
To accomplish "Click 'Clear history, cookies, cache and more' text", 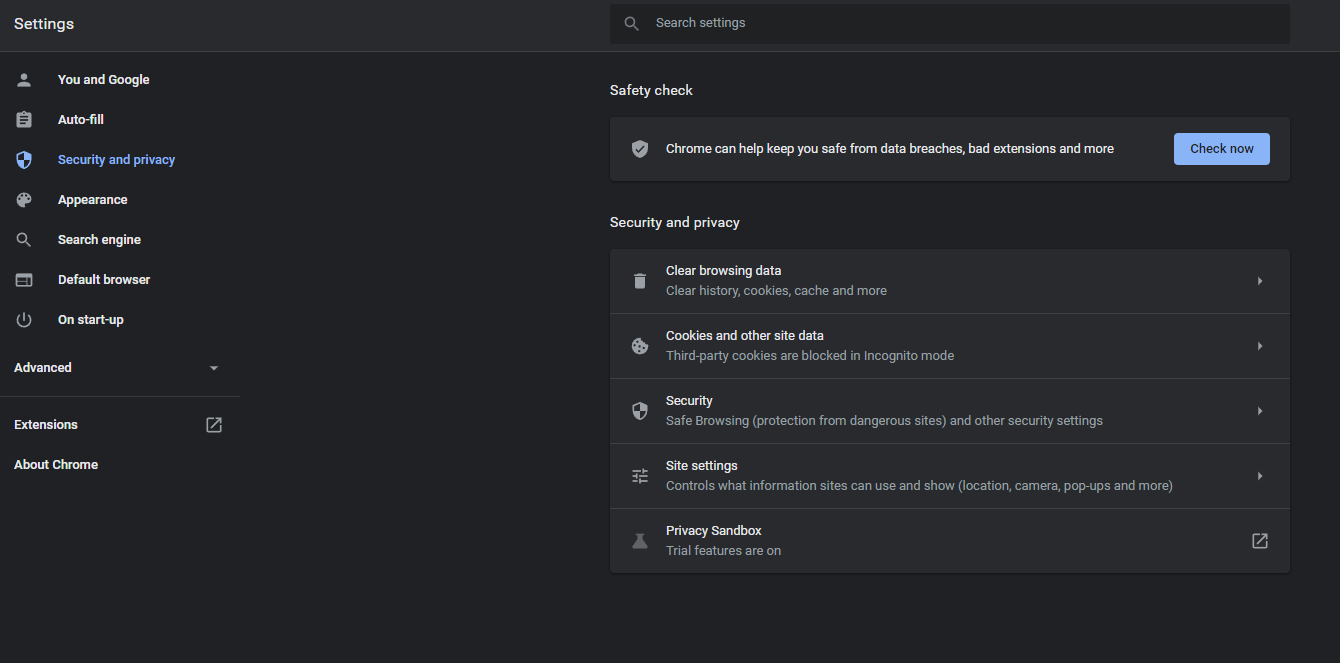I will [x=776, y=291].
